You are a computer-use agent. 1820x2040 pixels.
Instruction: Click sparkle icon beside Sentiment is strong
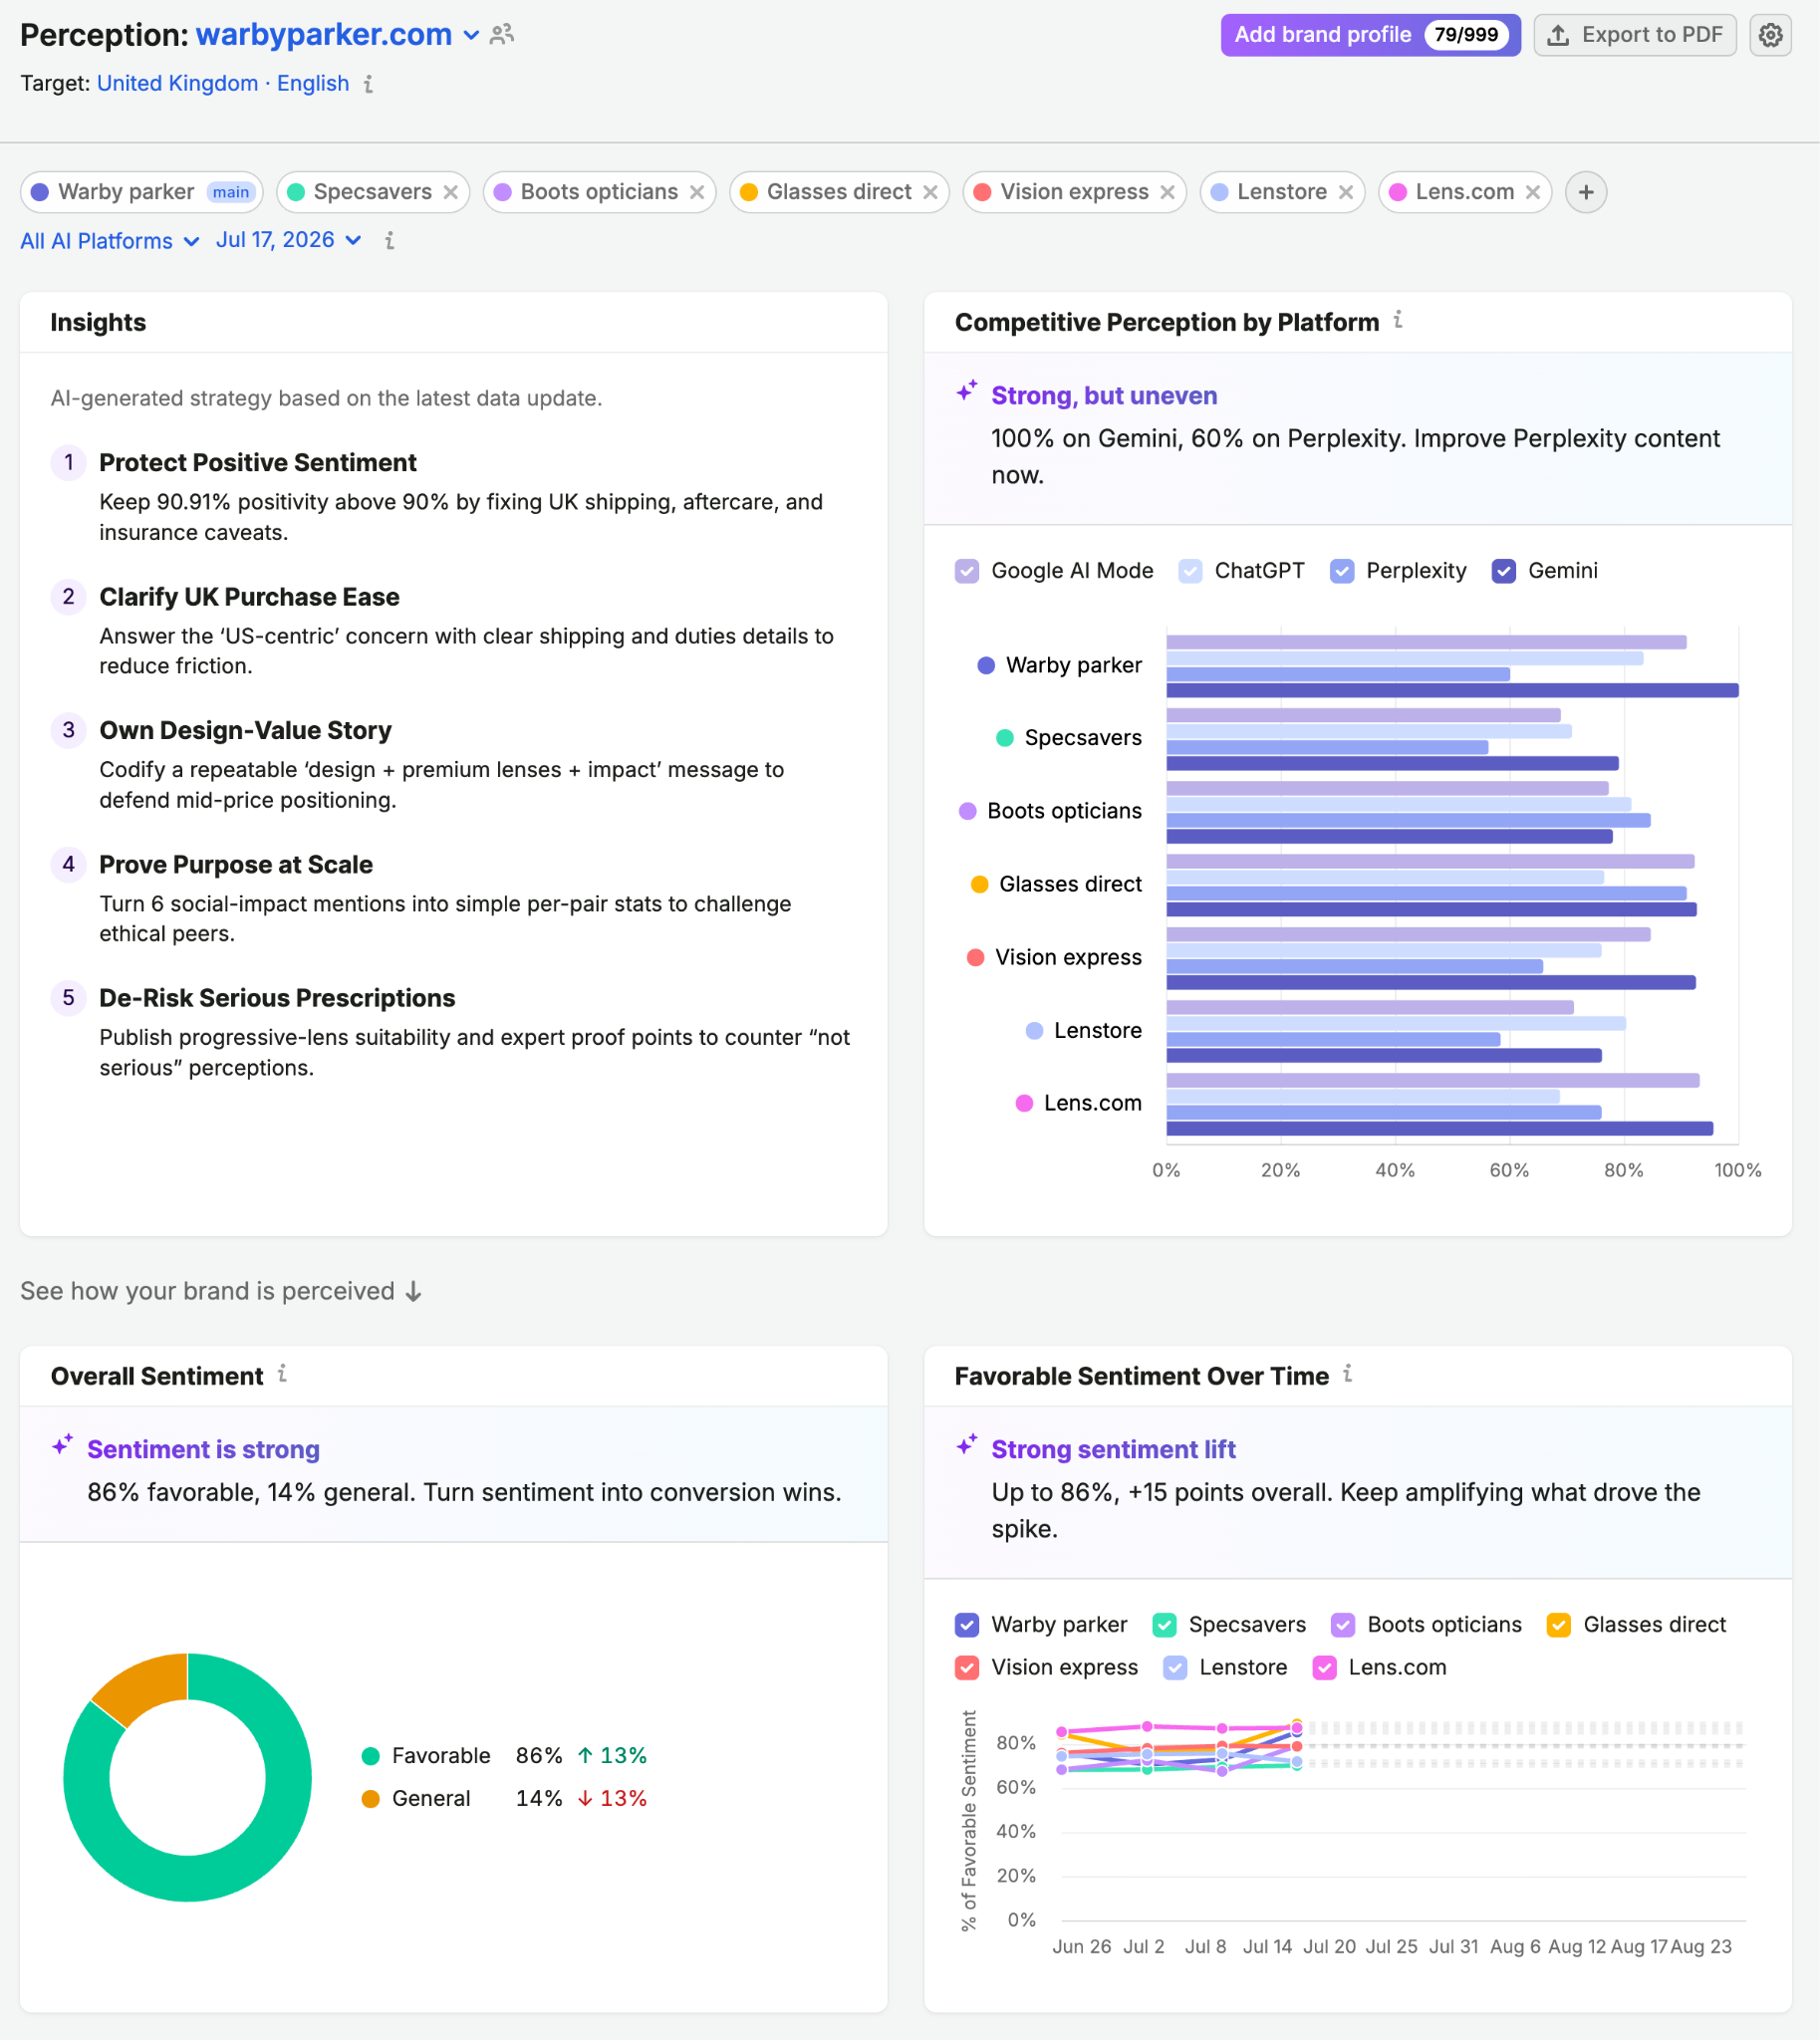62,1446
